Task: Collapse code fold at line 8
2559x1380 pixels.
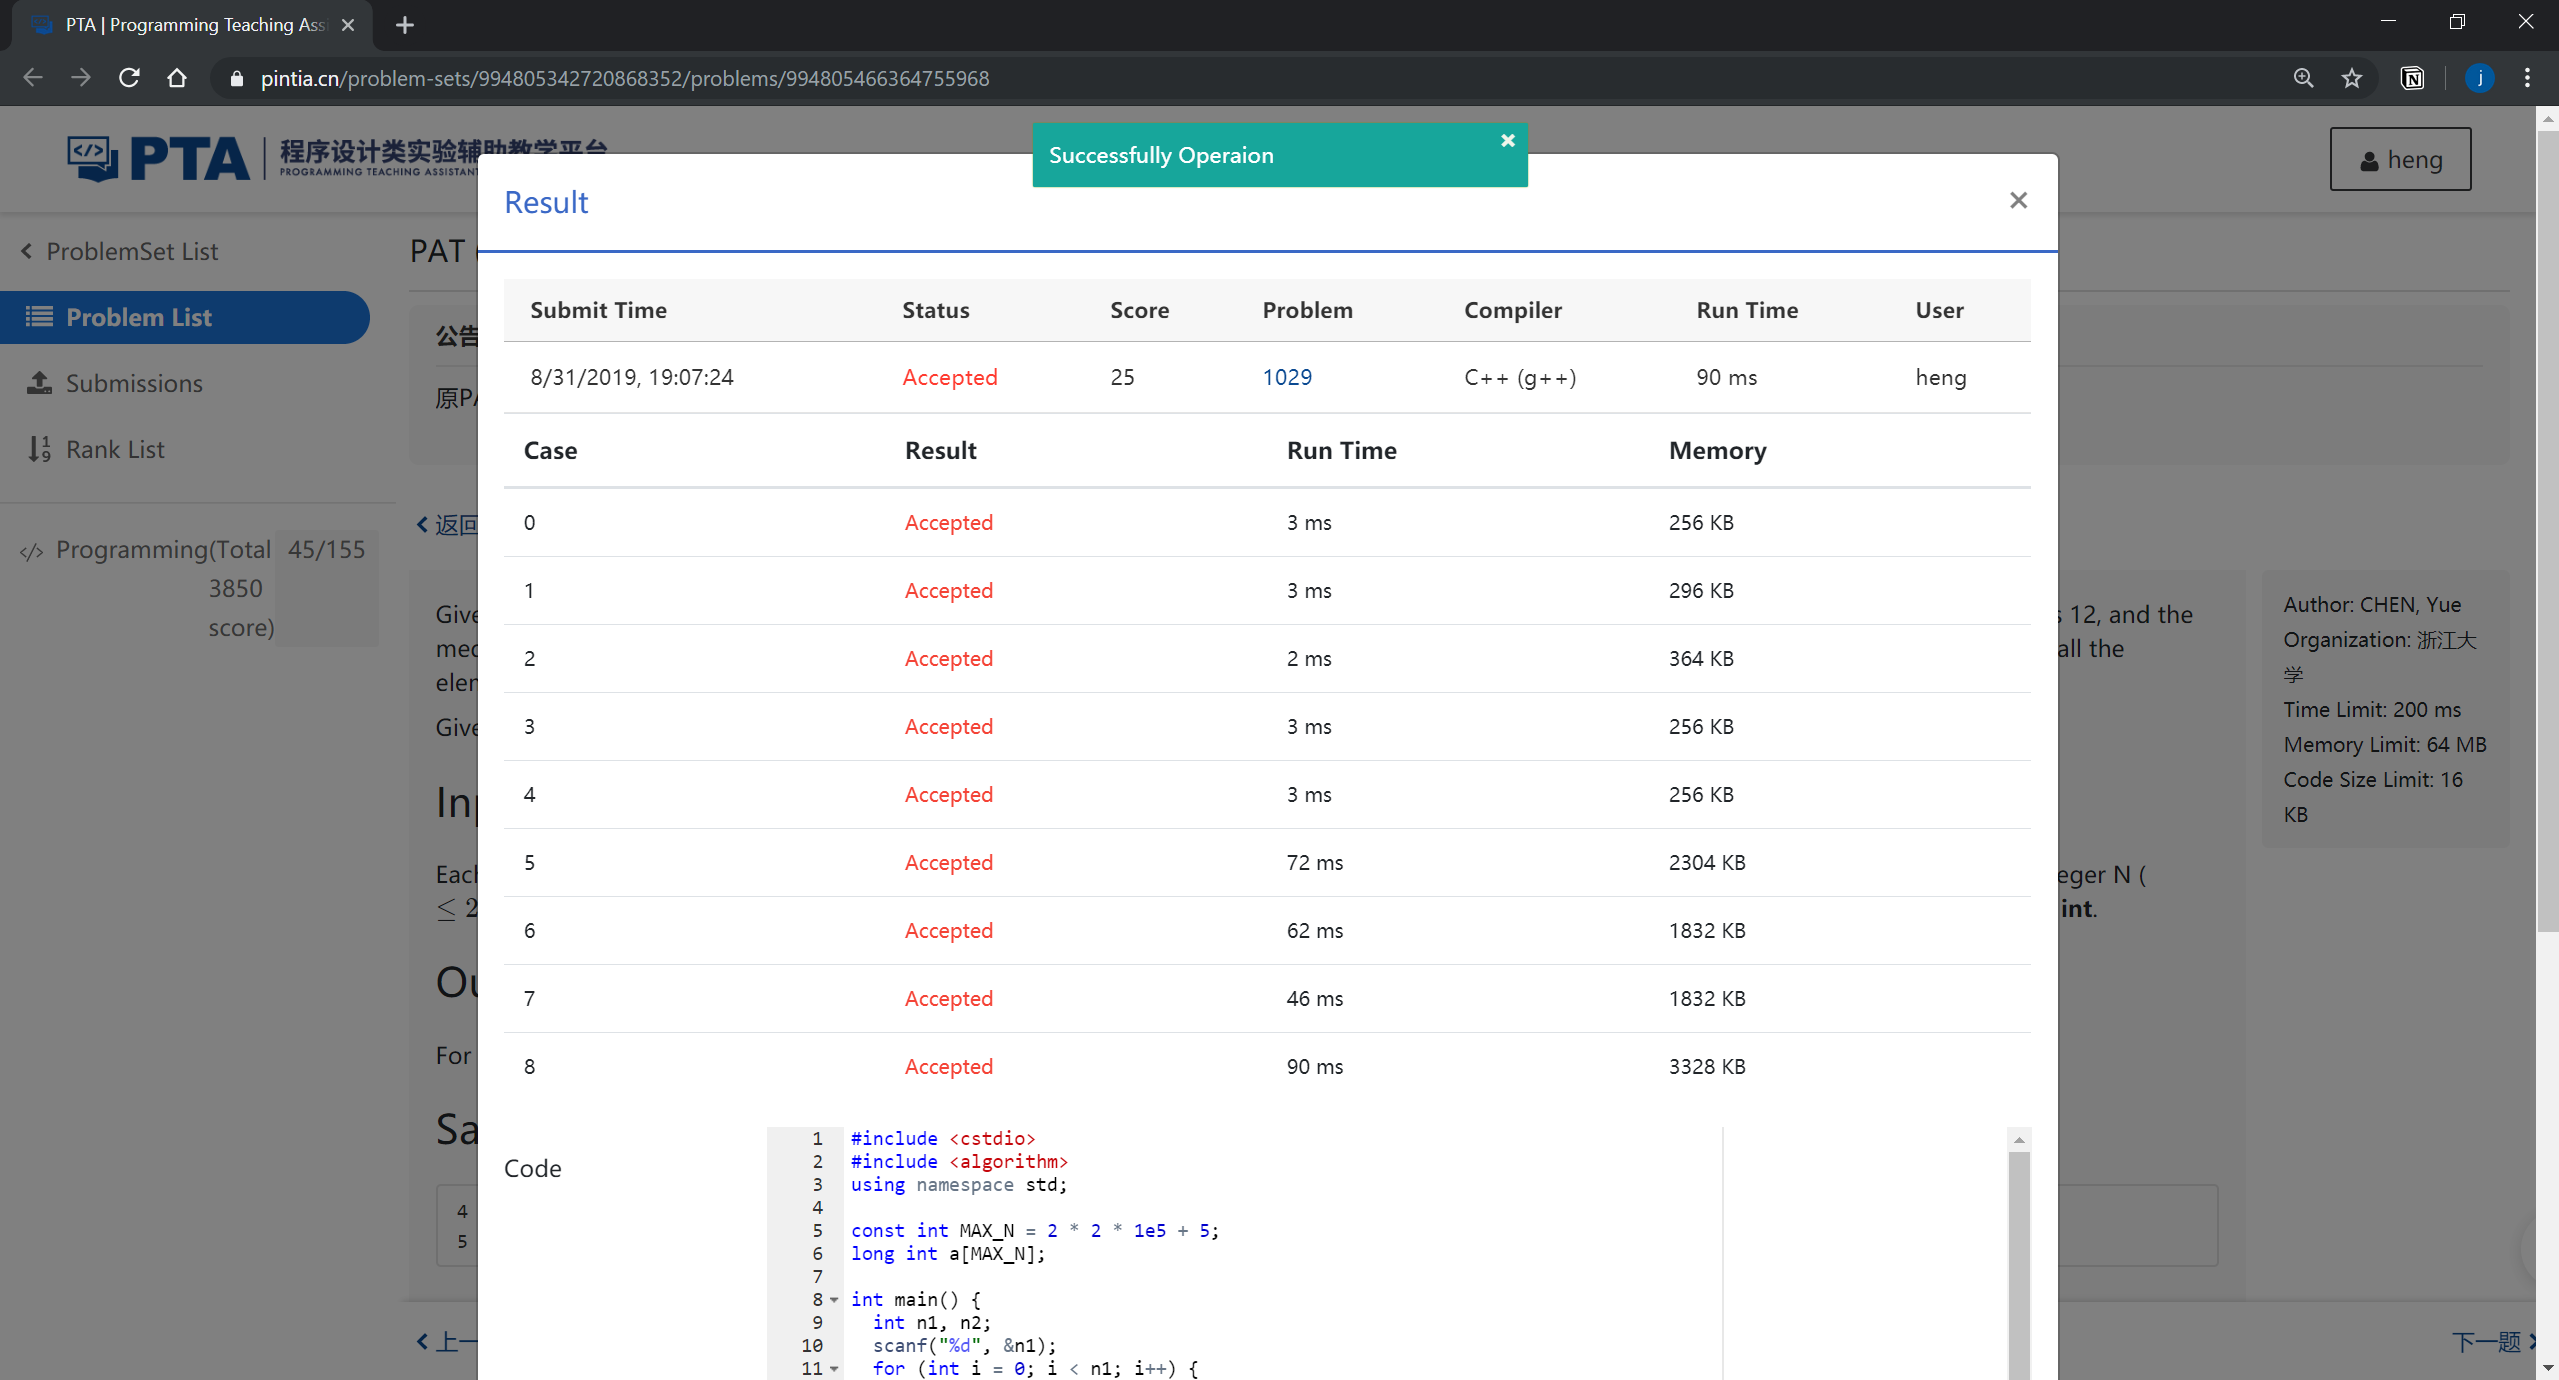Action: coord(834,1300)
